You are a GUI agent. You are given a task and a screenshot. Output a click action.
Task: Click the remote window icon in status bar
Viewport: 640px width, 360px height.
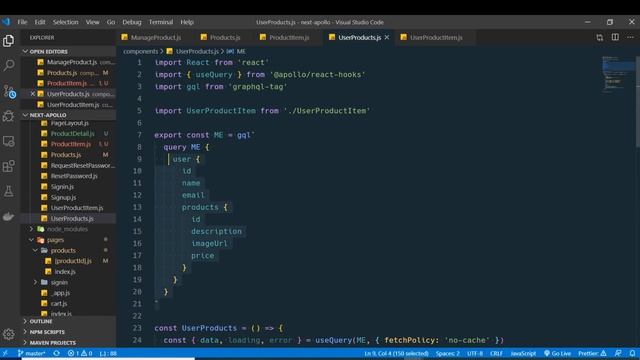tap(5, 353)
